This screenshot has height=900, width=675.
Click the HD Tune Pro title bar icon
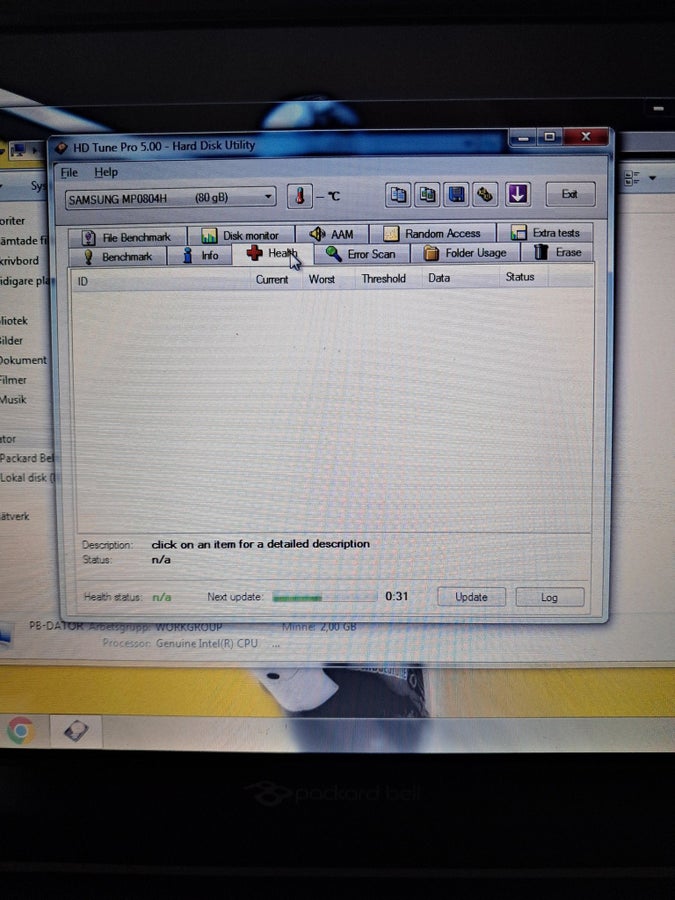(x=61, y=148)
